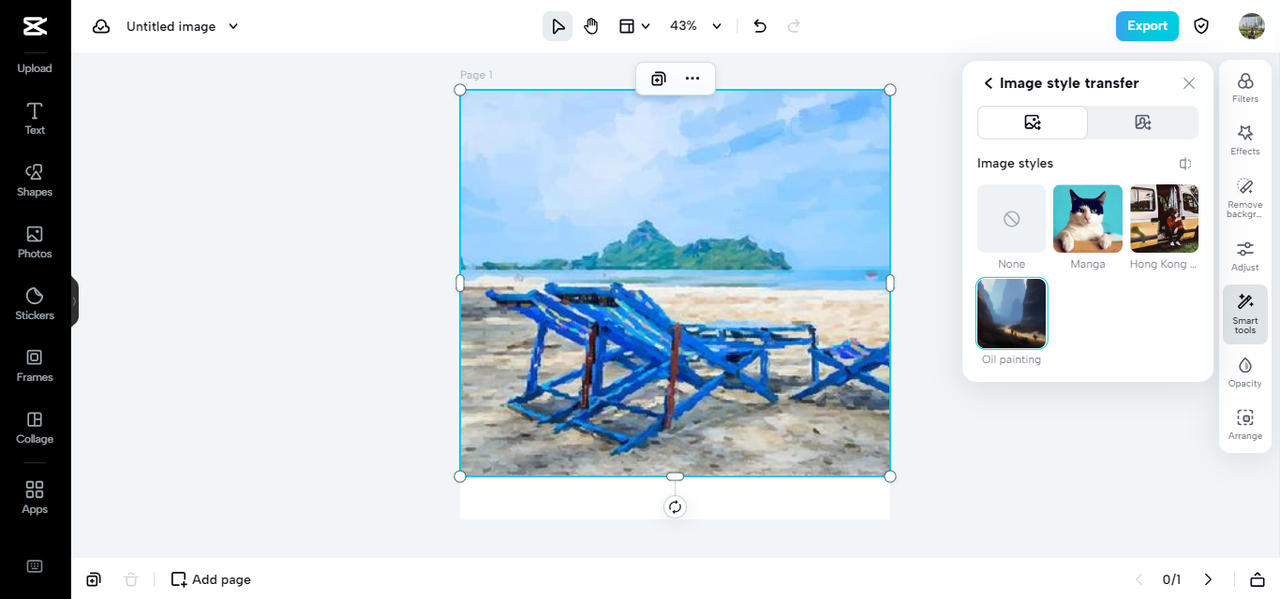Image resolution: width=1280 pixels, height=599 pixels.
Task: Open layers icon at bottom right
Action: click(x=1257, y=579)
